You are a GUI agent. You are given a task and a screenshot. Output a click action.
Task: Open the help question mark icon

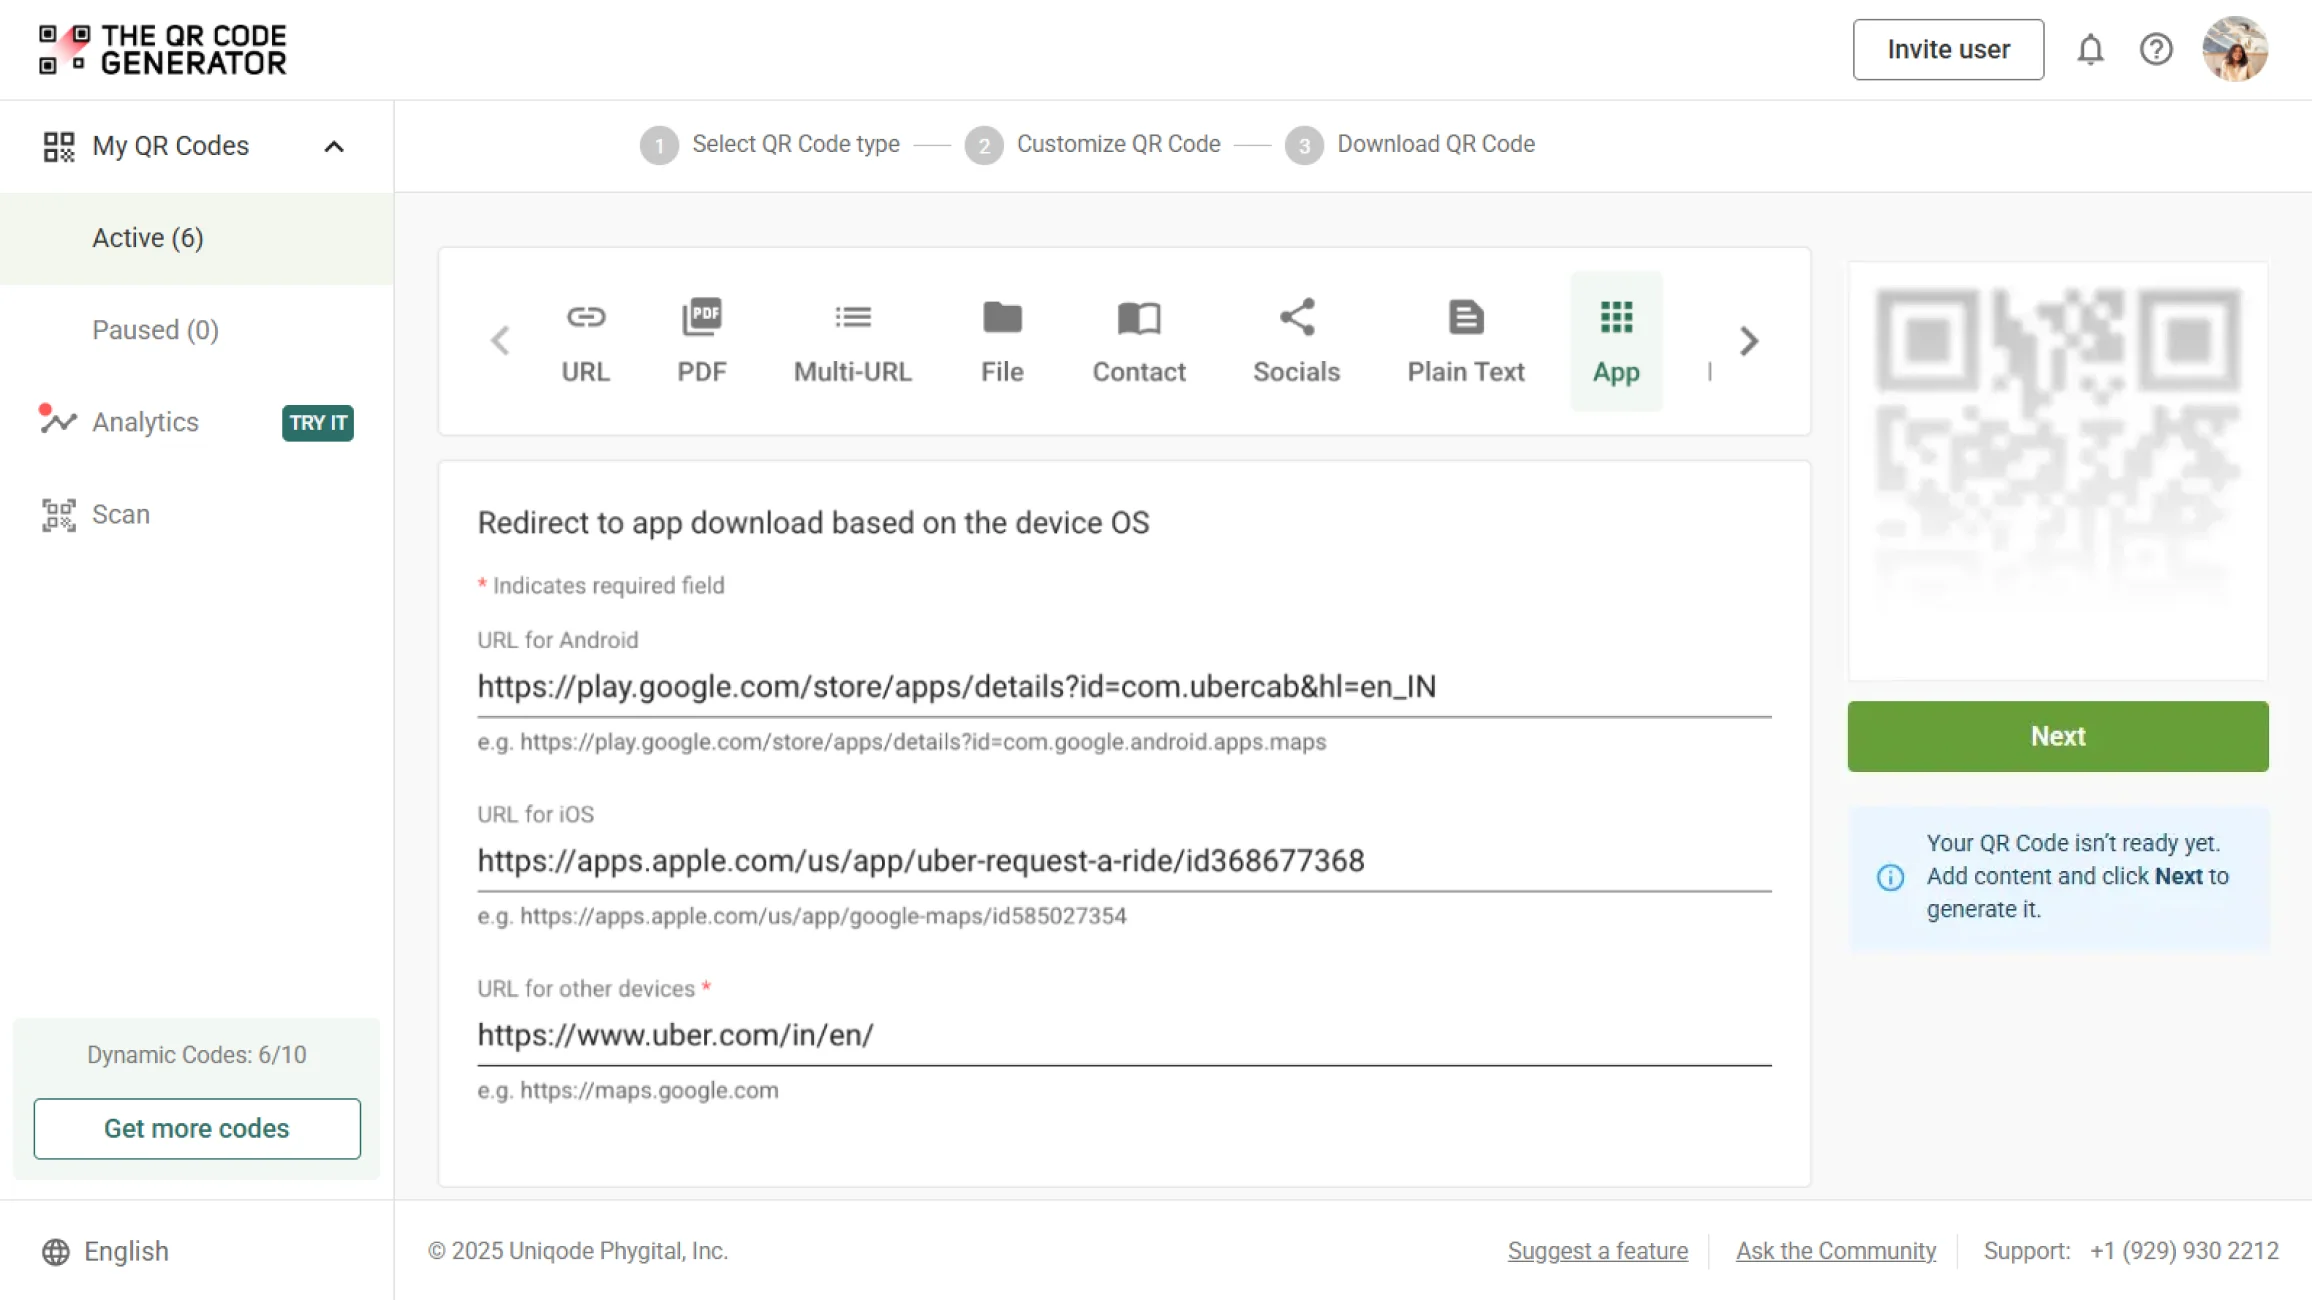click(2156, 49)
